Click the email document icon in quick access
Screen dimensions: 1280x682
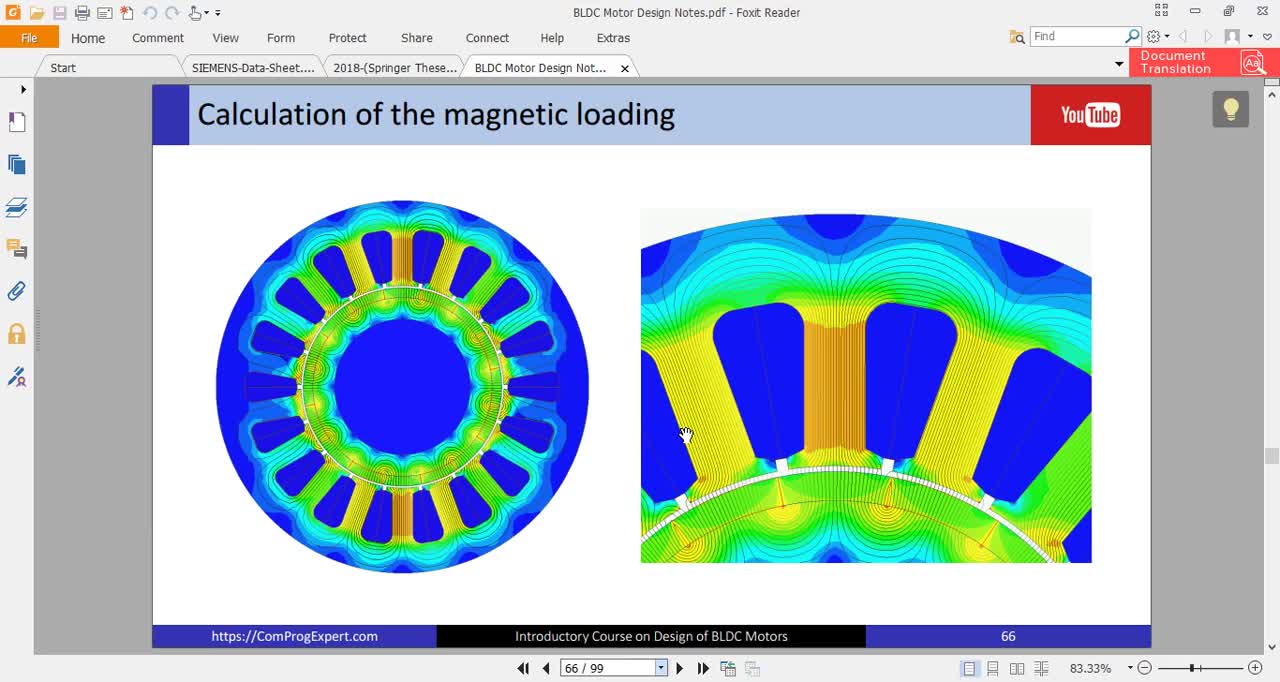[x=104, y=13]
